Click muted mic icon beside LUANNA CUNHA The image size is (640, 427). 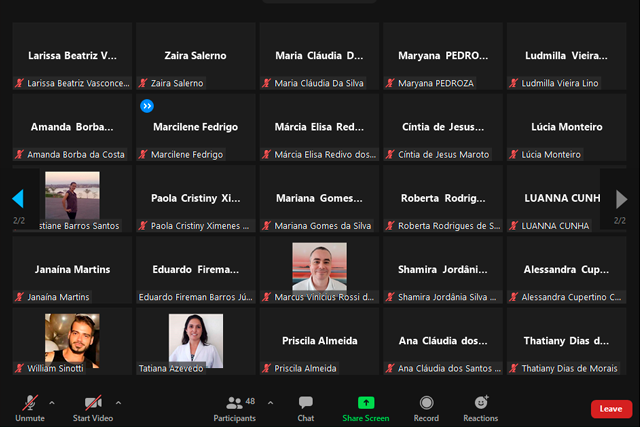(x=516, y=226)
